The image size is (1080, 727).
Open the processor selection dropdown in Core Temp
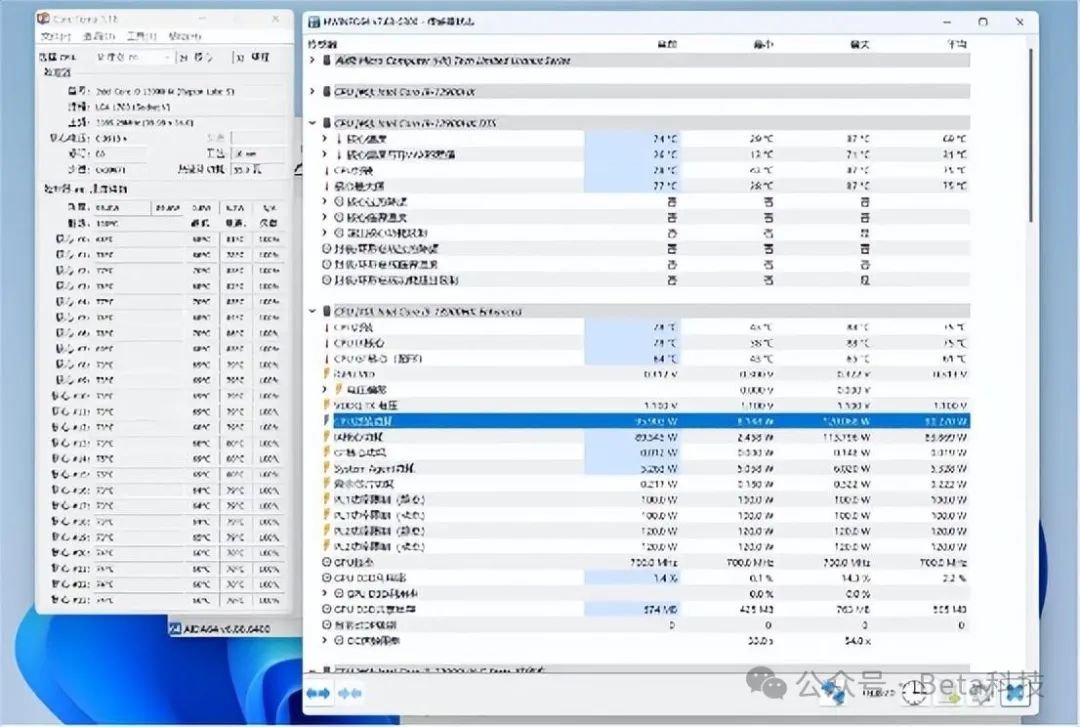pyautogui.click(x=132, y=57)
